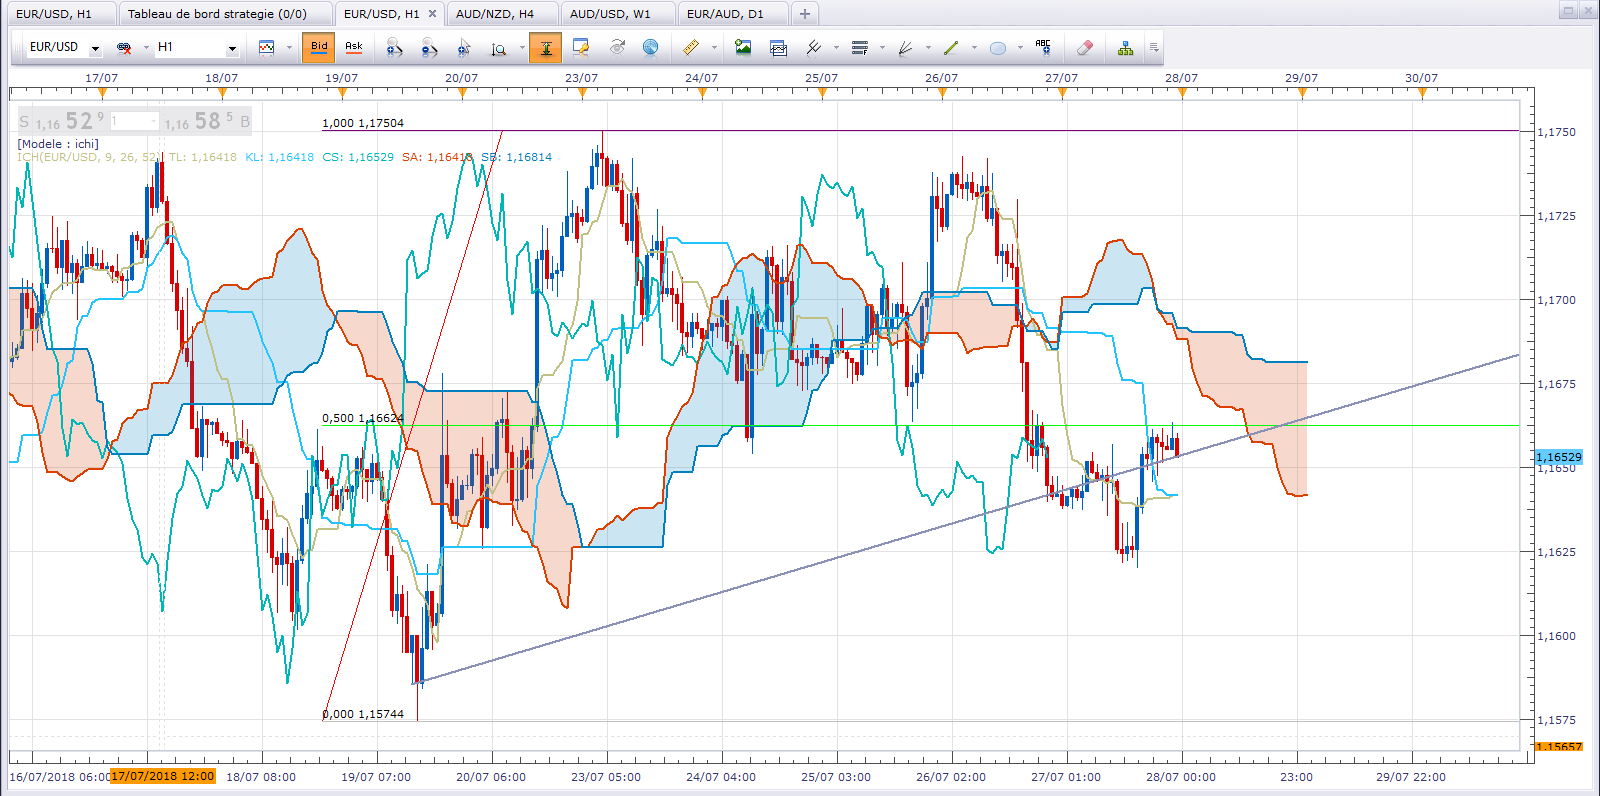Click the zoom out magnifier icon
Image resolution: width=1600 pixels, height=796 pixels.
tap(429, 47)
